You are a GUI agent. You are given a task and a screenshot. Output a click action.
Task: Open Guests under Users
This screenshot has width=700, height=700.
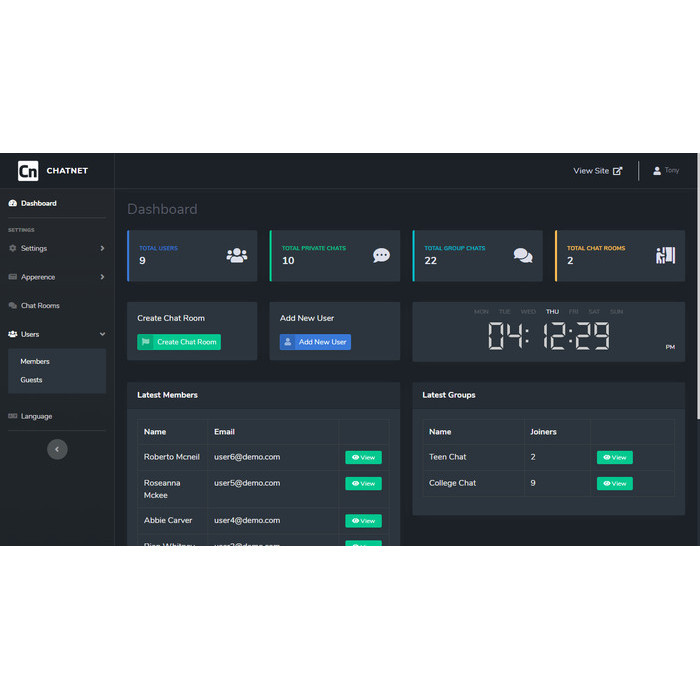point(31,380)
